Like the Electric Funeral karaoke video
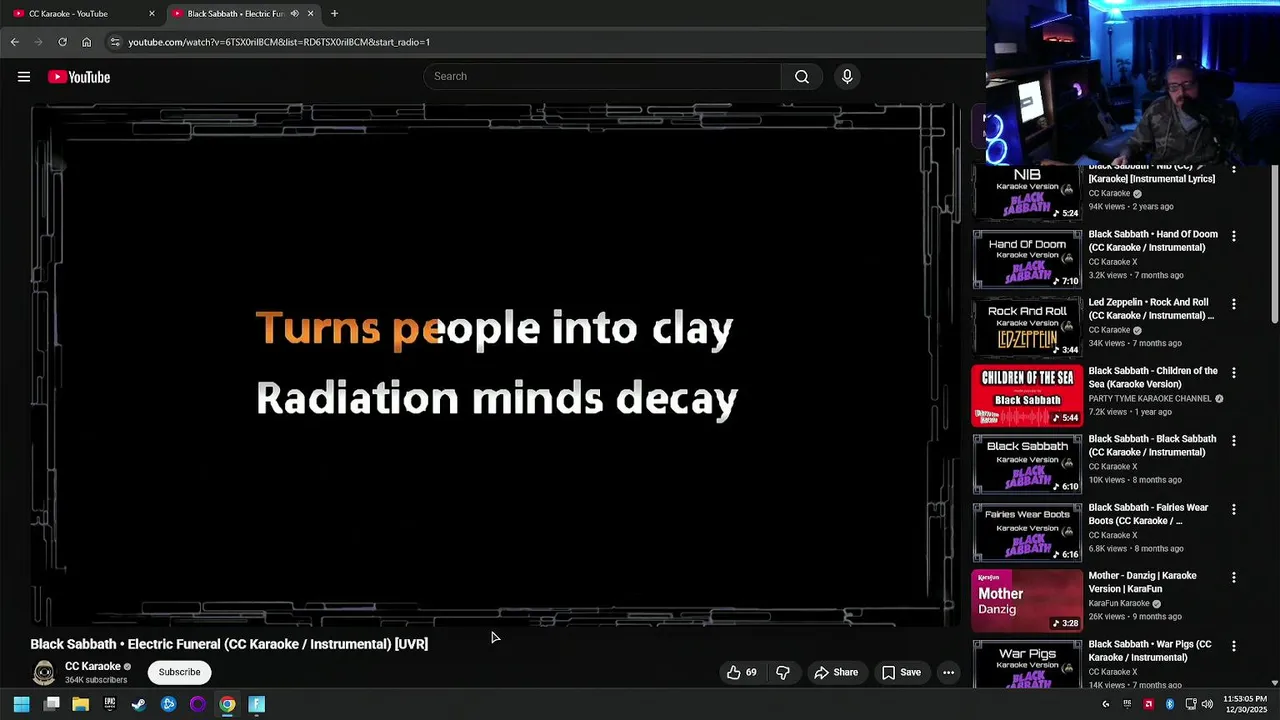Image resolution: width=1280 pixels, height=720 pixels. (x=741, y=672)
